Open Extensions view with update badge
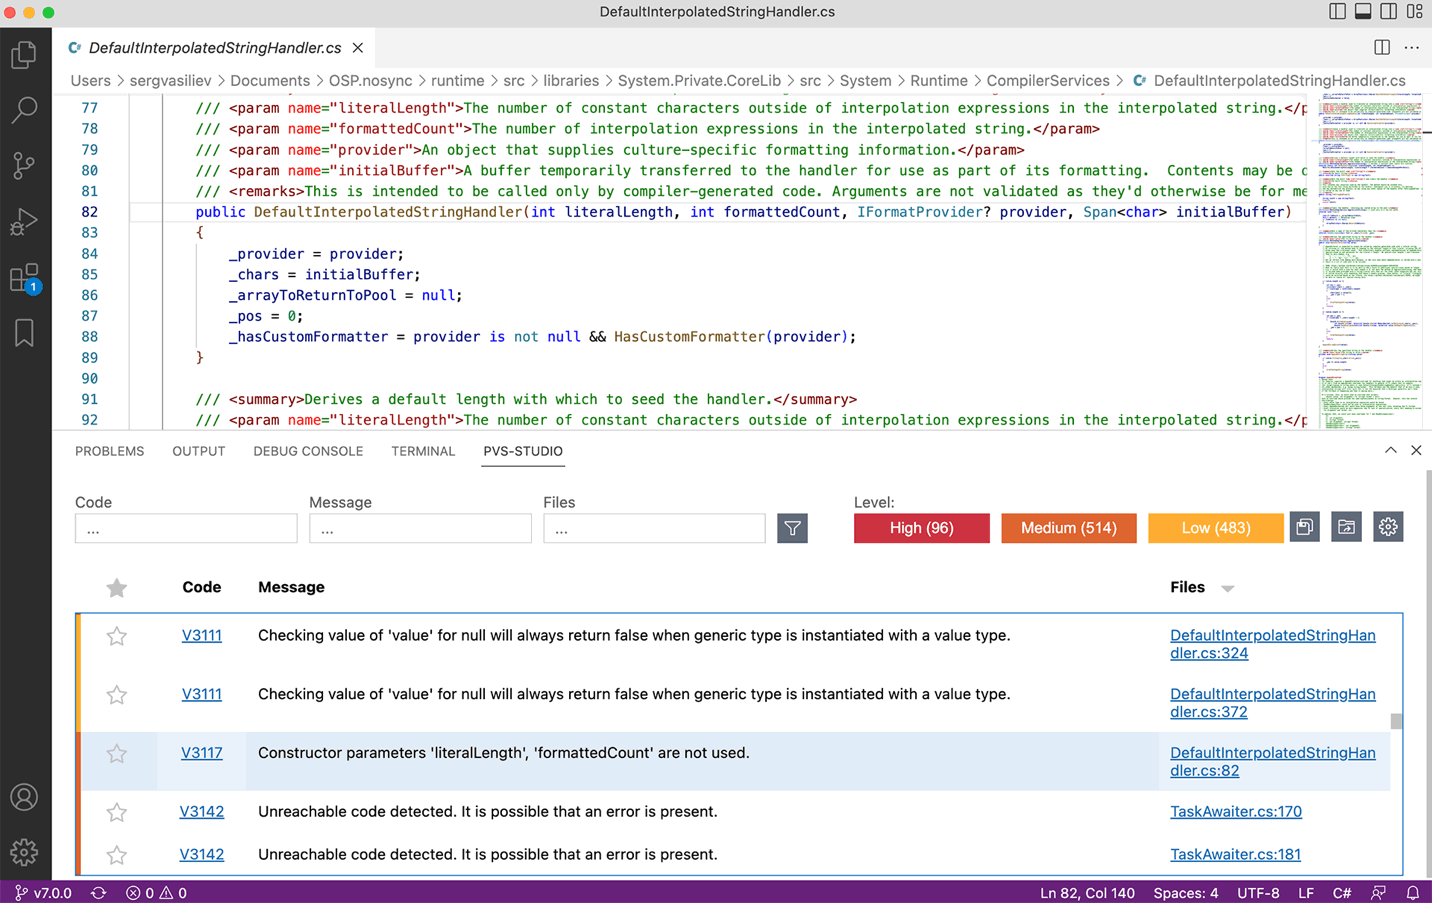 tap(24, 278)
